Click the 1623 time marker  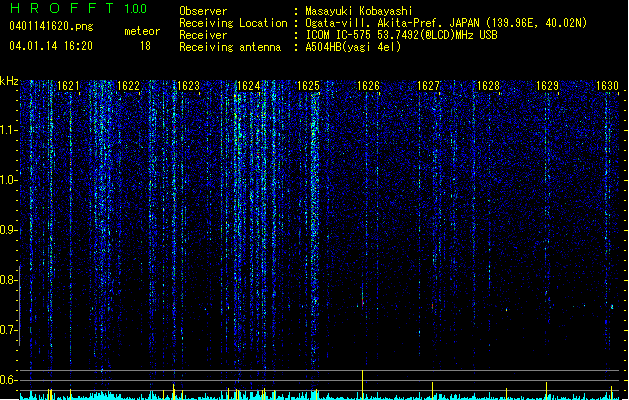[x=188, y=86]
